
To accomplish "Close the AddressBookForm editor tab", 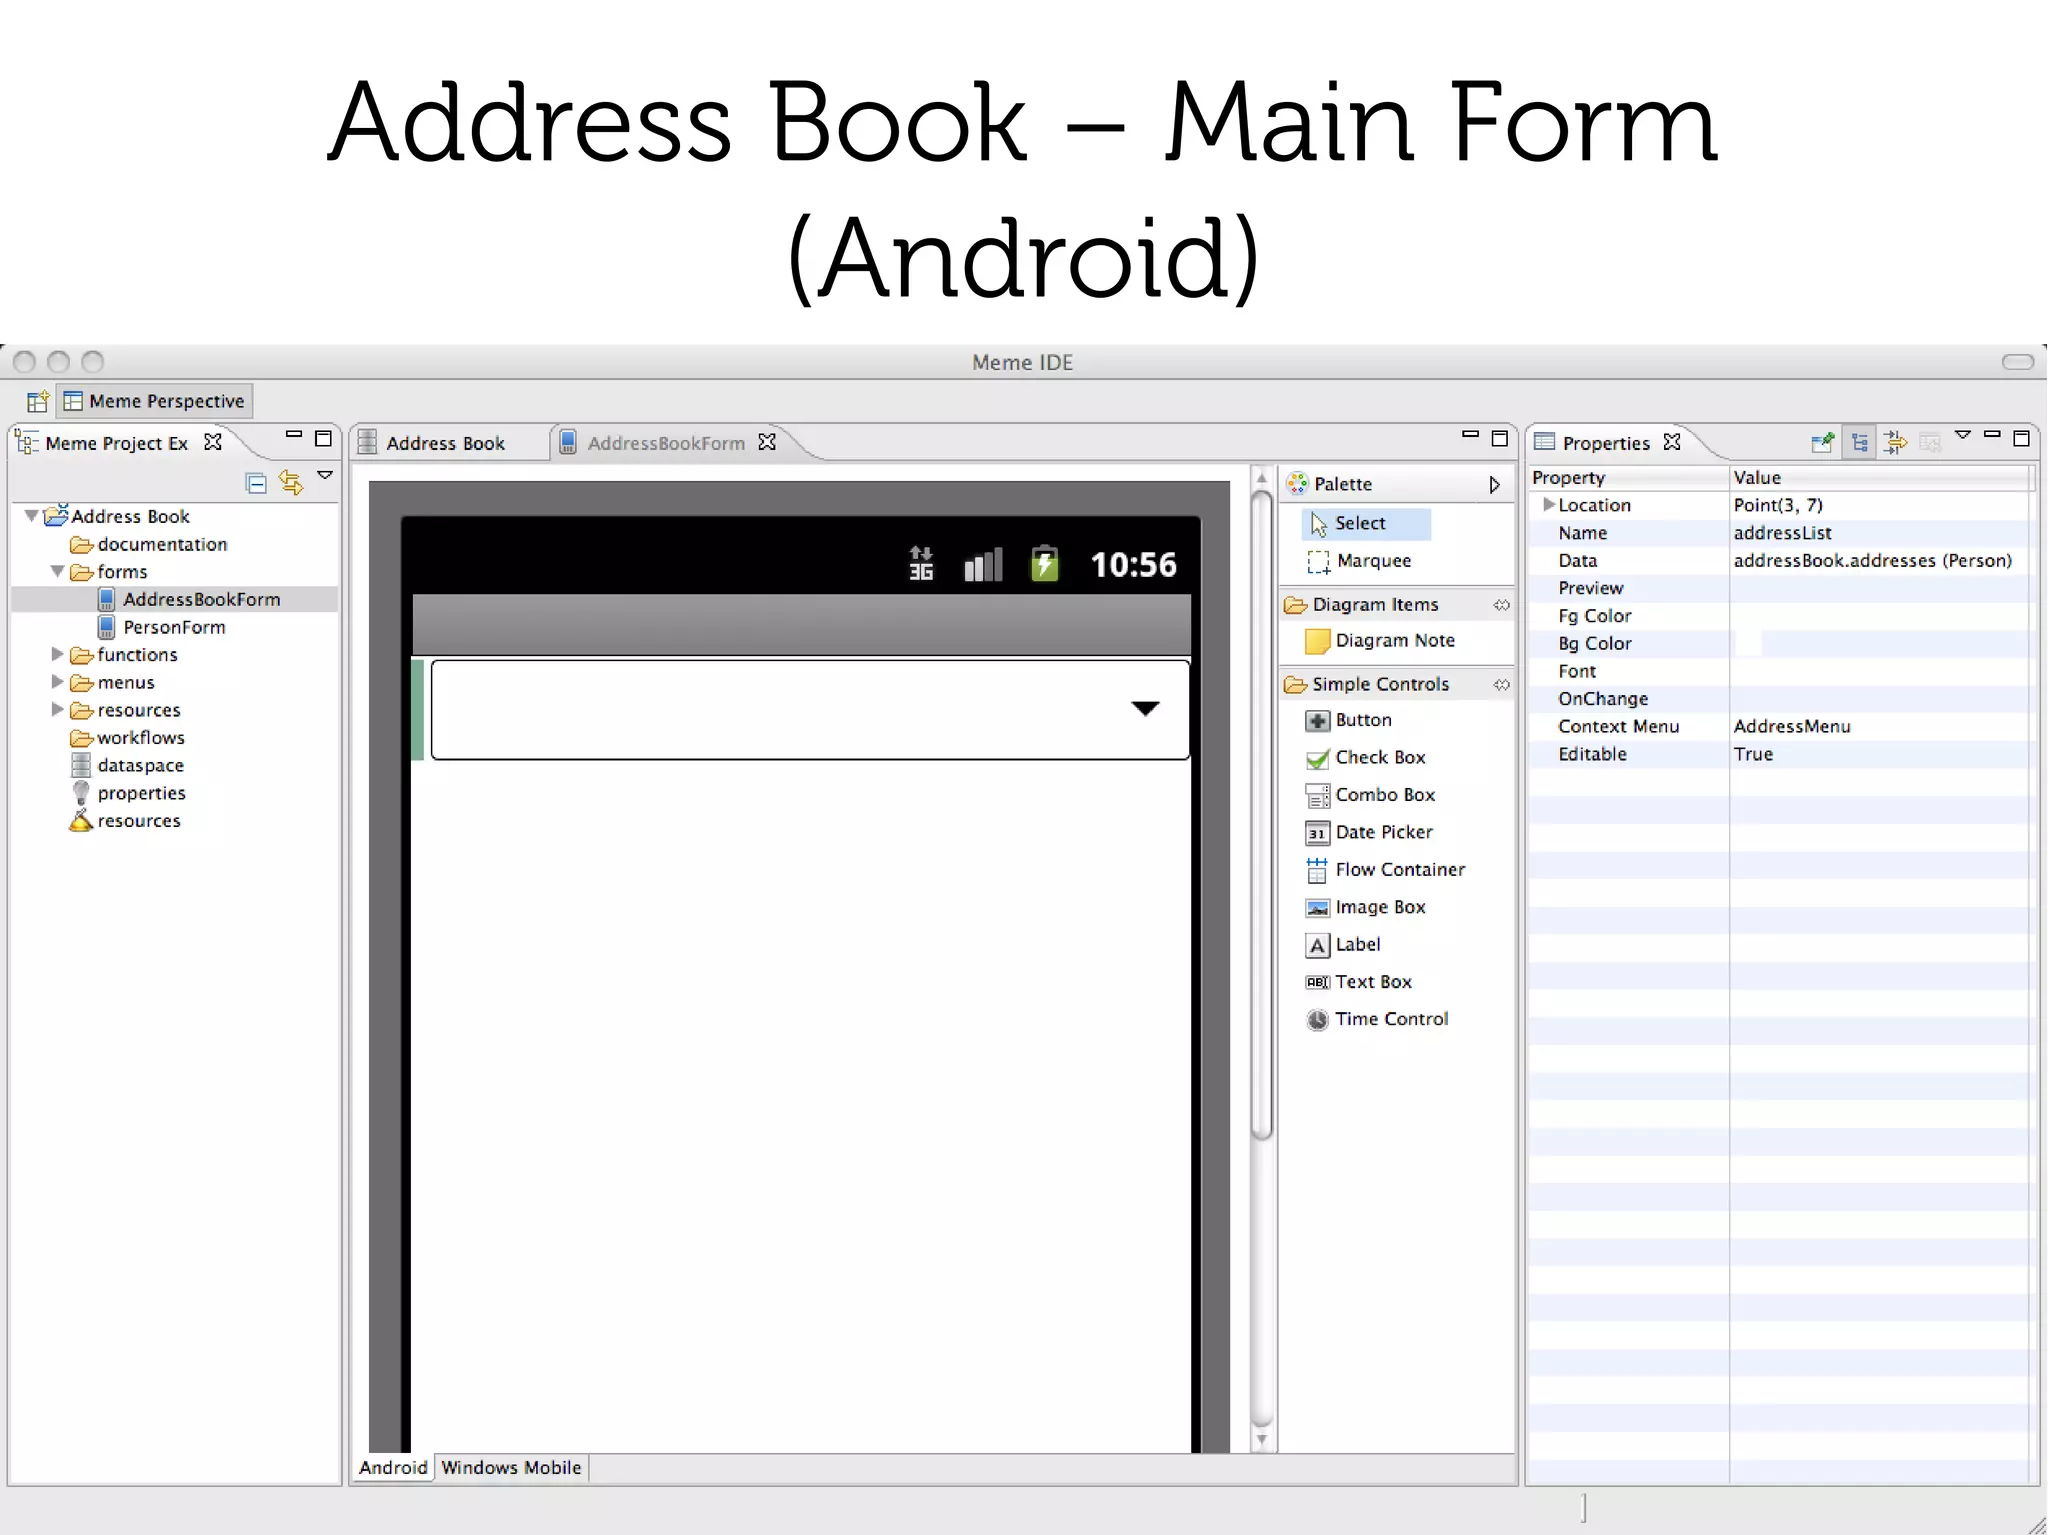I will tap(767, 441).
